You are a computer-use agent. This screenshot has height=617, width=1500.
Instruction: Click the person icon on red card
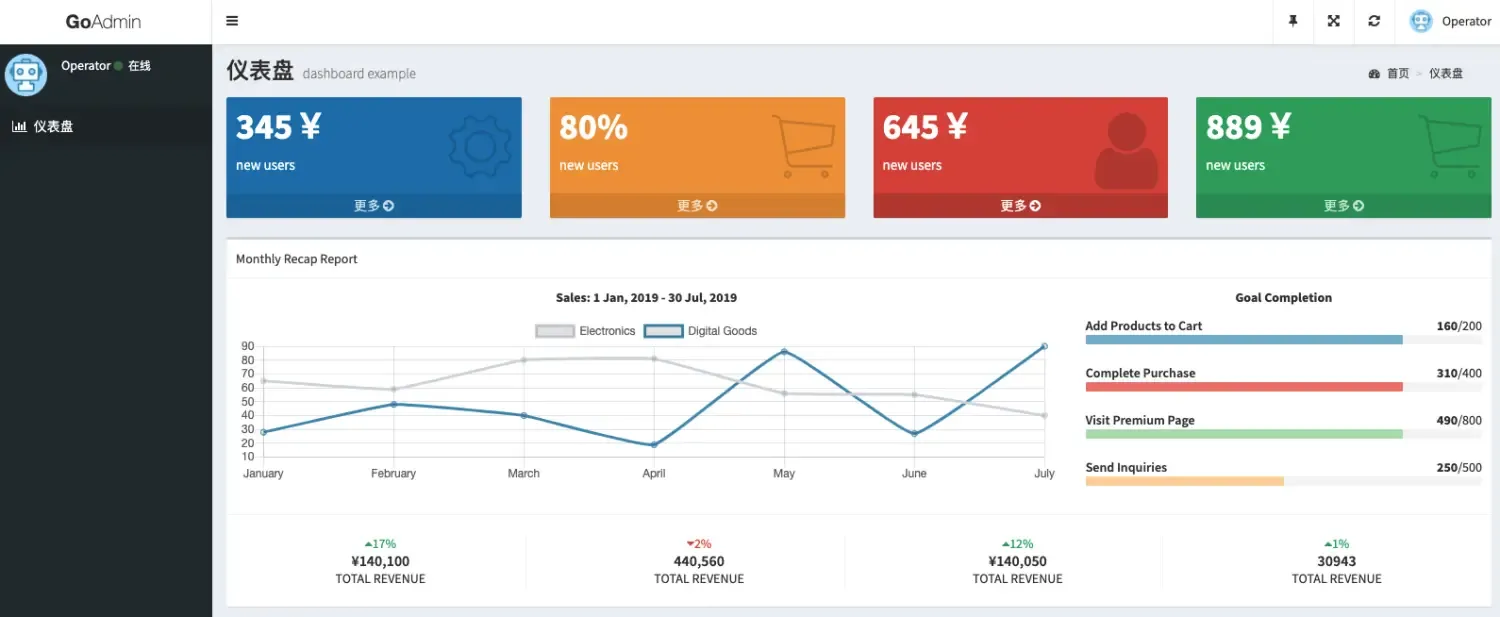[1126, 151]
